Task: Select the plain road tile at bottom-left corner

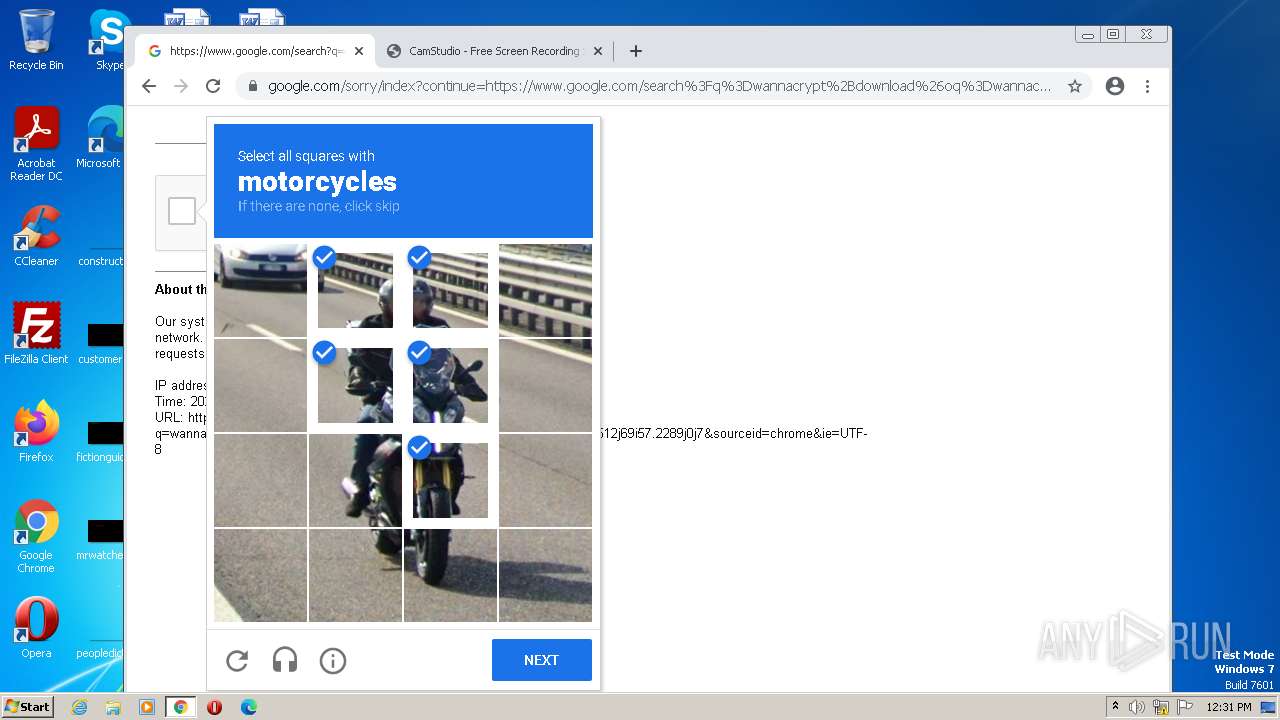Action: pyautogui.click(x=260, y=575)
